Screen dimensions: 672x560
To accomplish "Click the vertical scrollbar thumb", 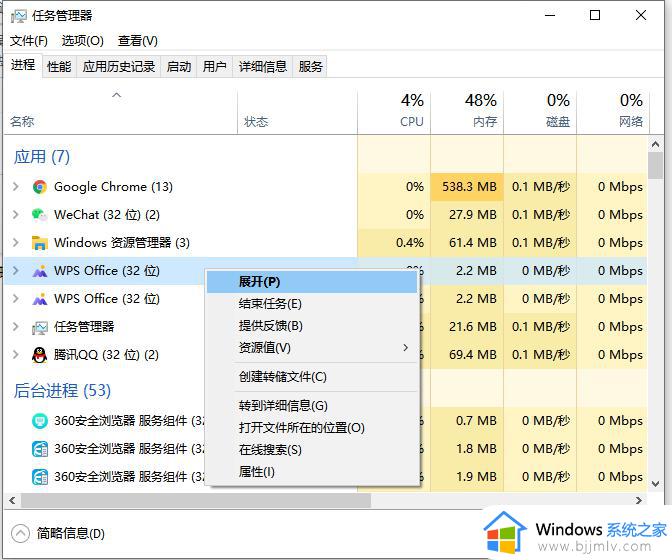I will click(x=655, y=166).
